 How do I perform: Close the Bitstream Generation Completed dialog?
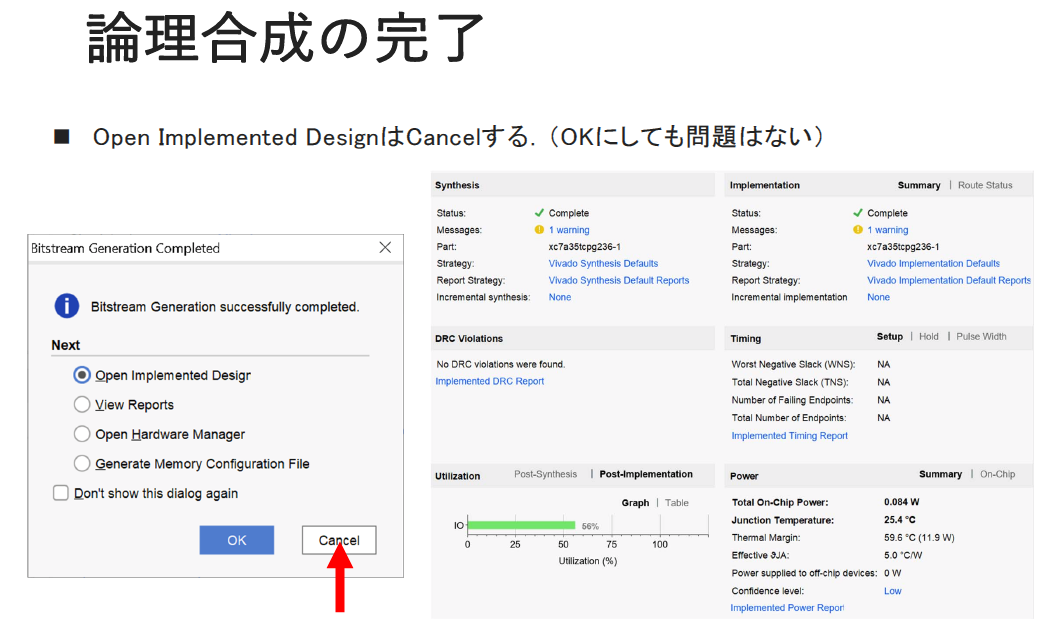point(385,248)
